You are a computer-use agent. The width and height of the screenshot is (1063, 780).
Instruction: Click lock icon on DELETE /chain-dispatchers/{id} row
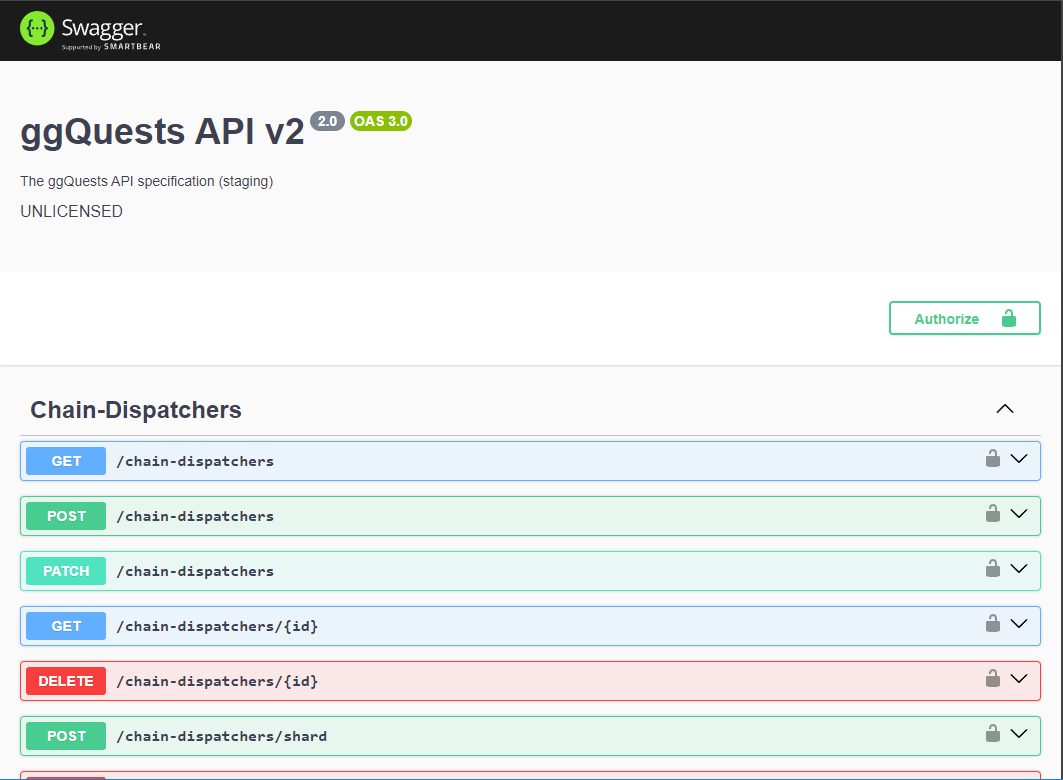[x=992, y=678]
